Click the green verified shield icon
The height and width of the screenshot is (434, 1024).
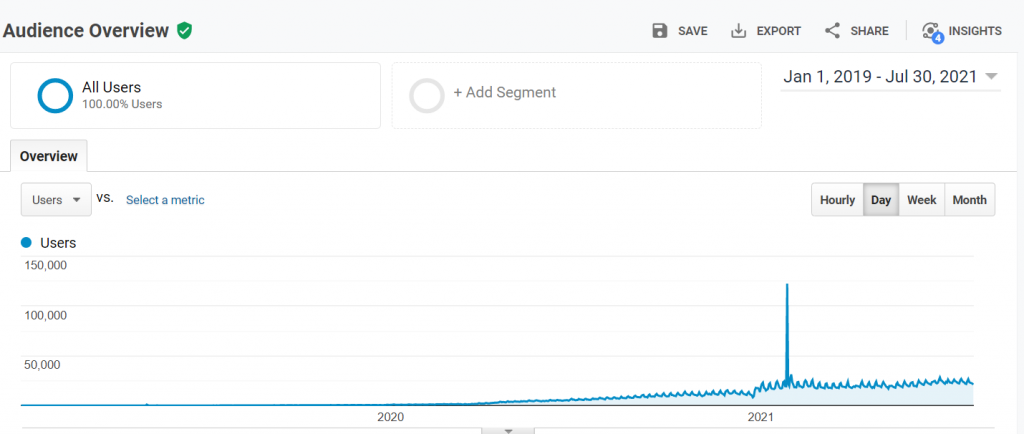[185, 30]
